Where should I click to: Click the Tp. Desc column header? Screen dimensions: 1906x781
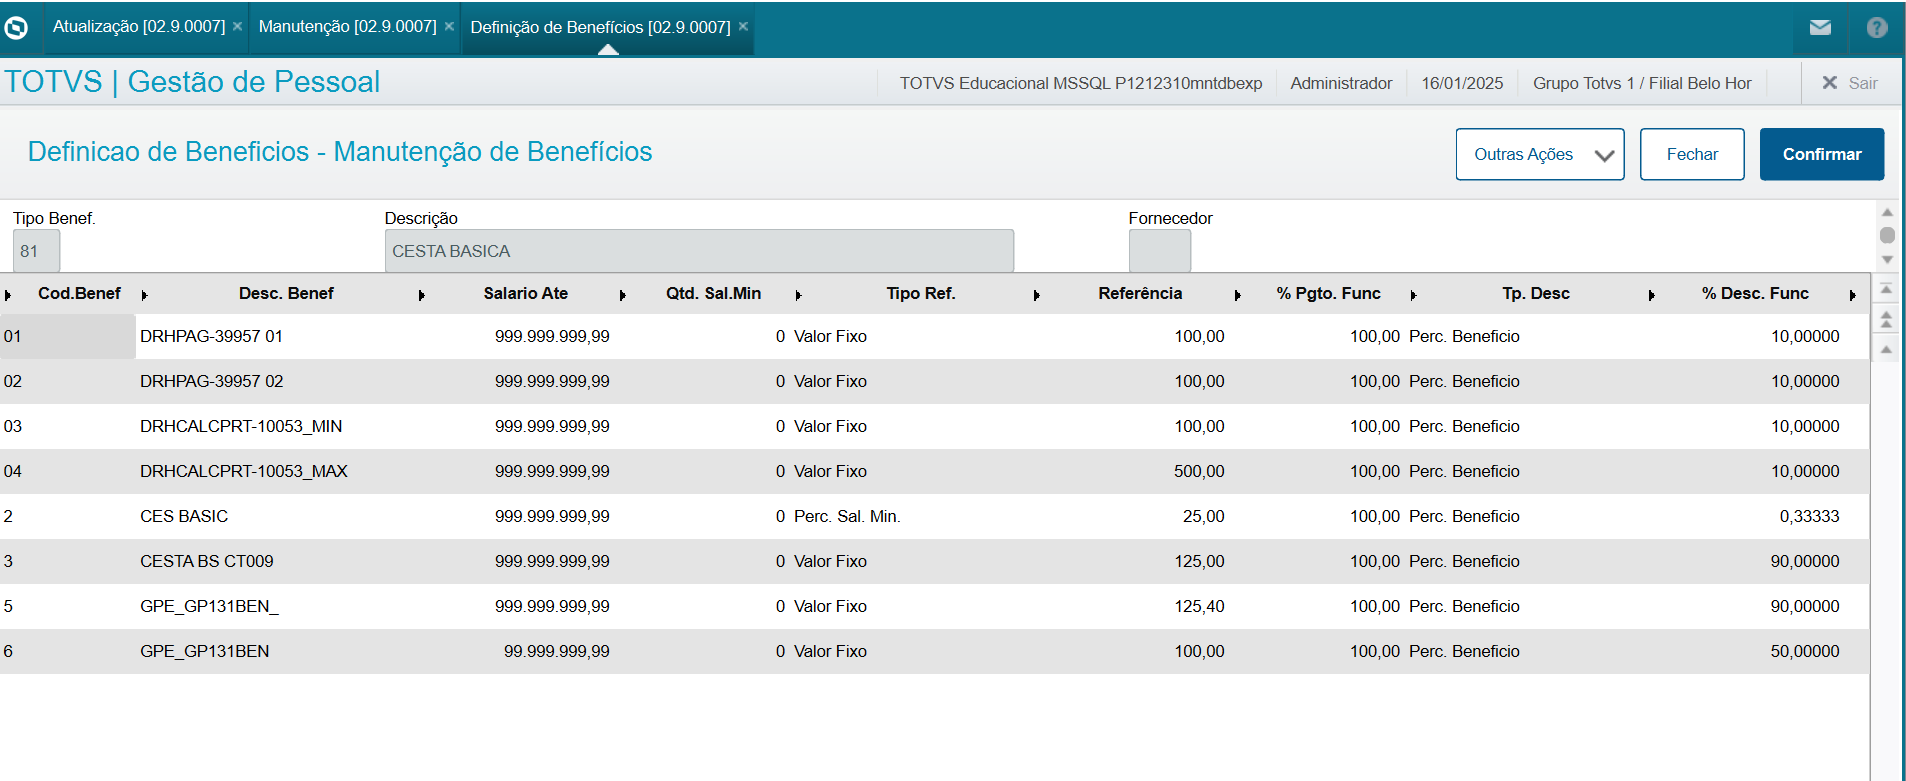point(1536,293)
